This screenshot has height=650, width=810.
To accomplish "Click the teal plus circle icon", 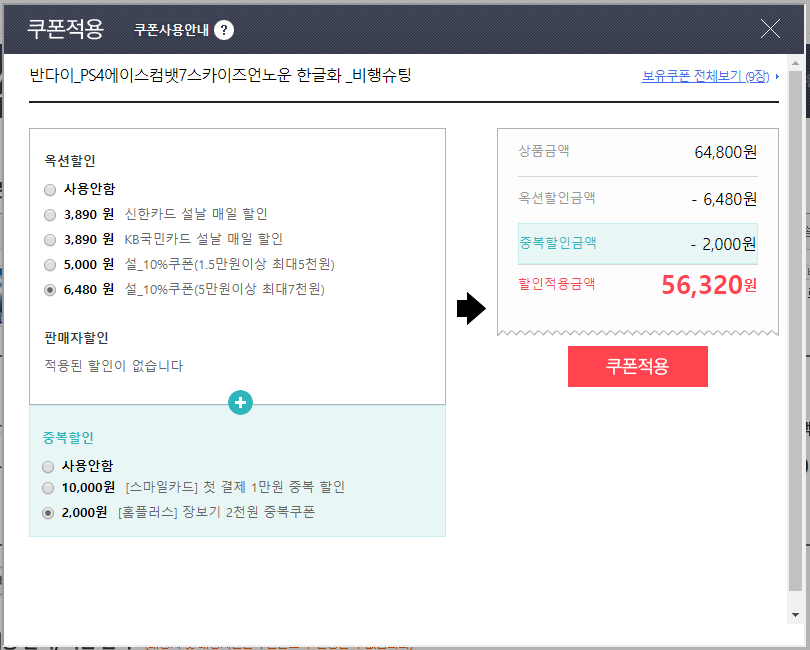I will (240, 403).
